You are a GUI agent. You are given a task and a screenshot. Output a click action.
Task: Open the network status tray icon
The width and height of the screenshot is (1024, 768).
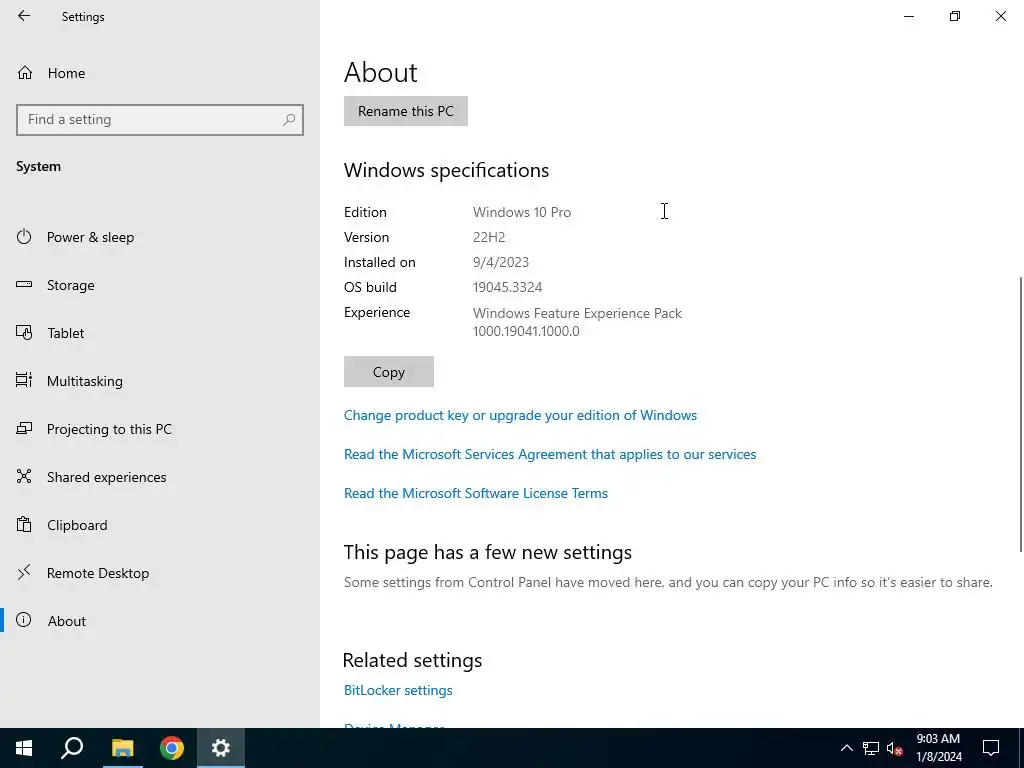click(x=871, y=748)
